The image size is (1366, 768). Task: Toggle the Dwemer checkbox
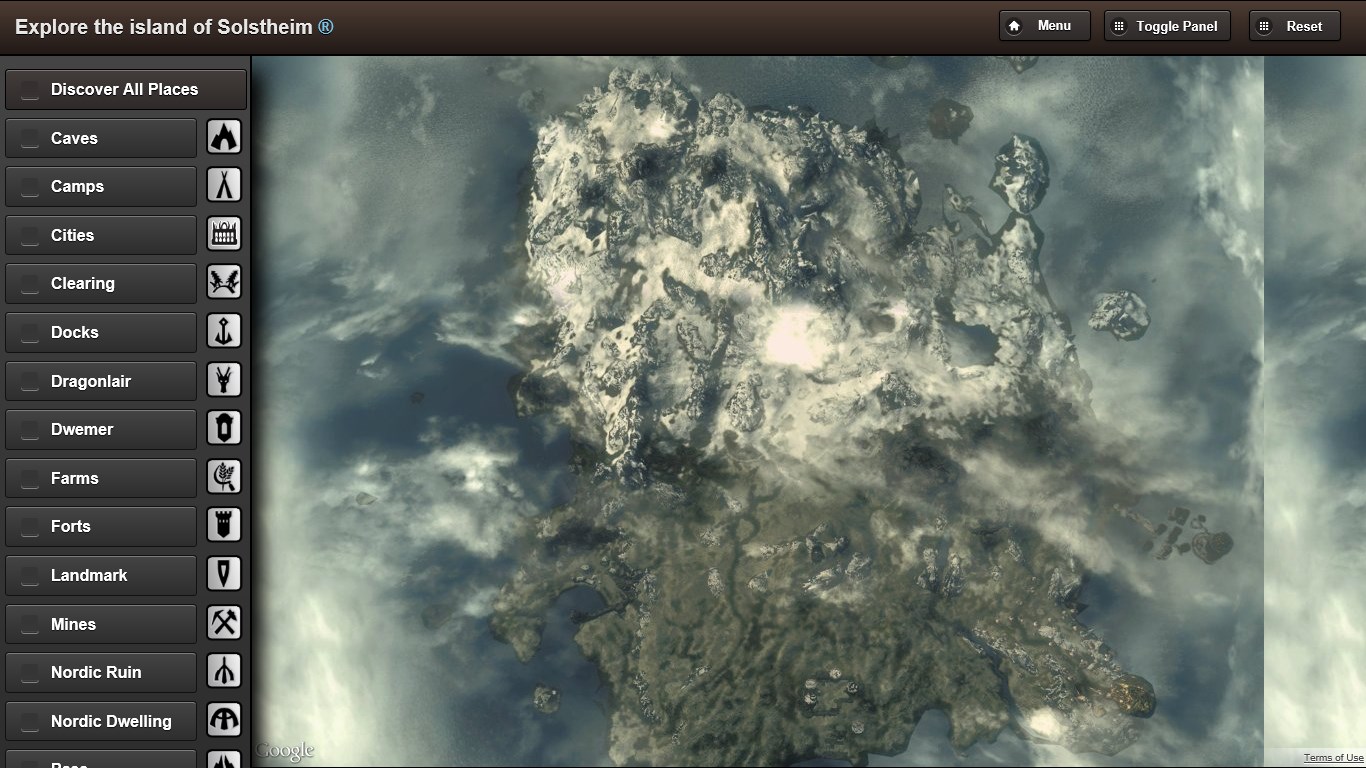point(30,430)
